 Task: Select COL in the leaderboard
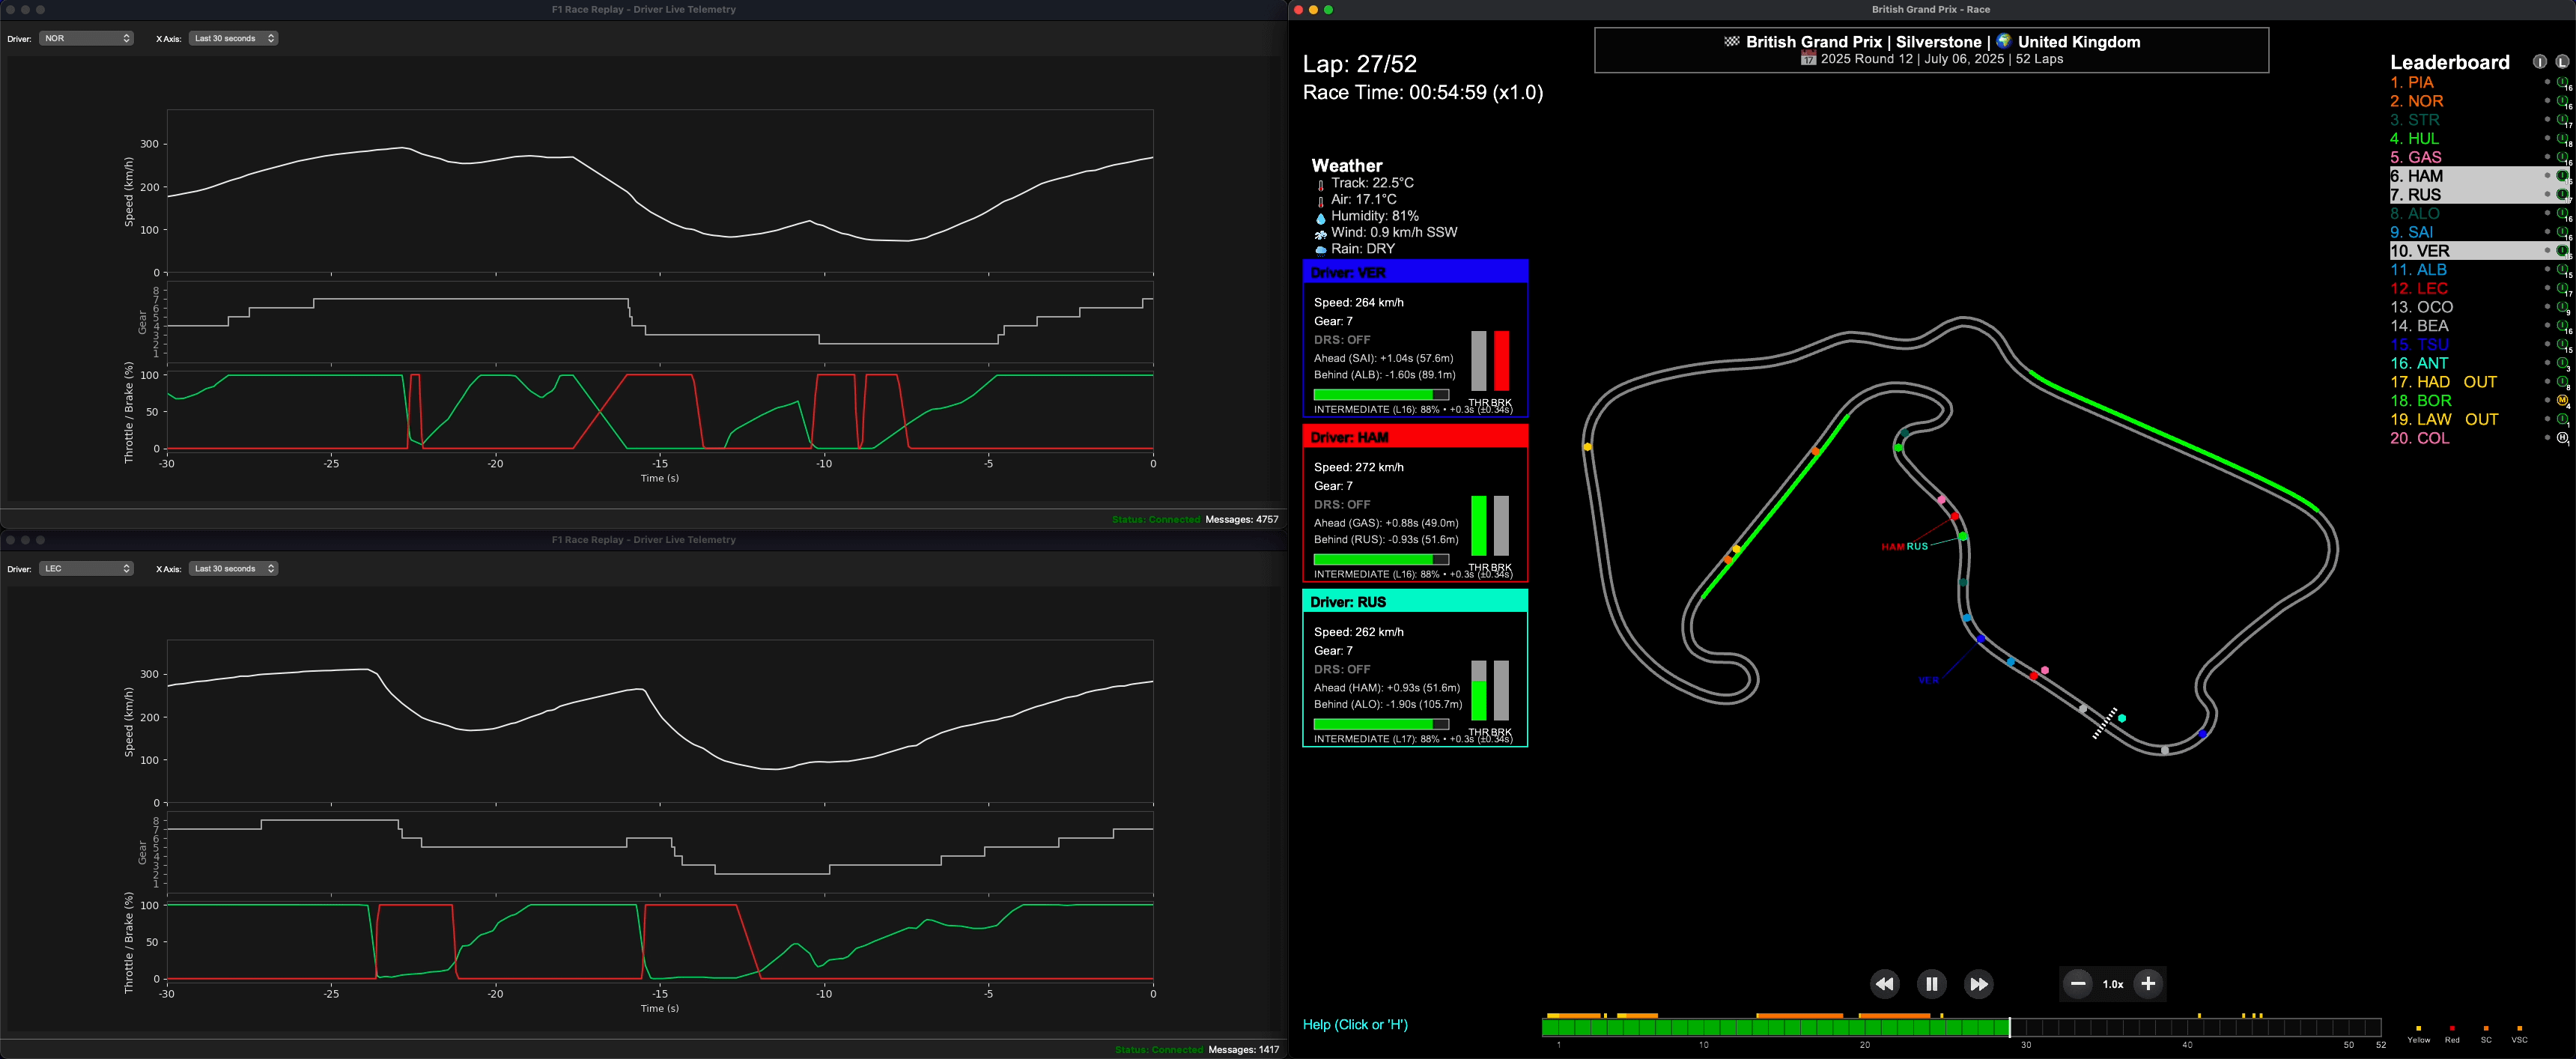2420,438
